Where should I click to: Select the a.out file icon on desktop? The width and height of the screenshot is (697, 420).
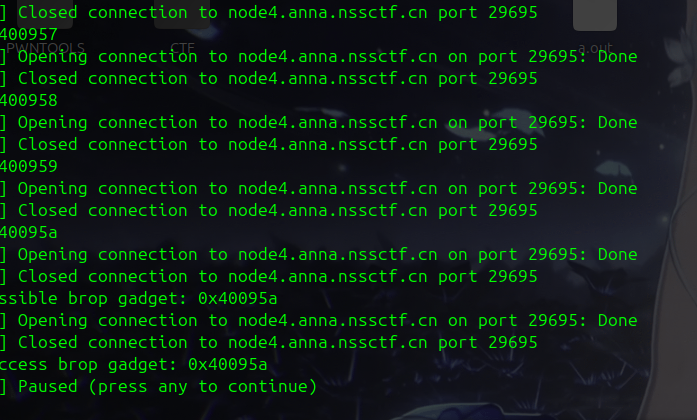[595, 25]
